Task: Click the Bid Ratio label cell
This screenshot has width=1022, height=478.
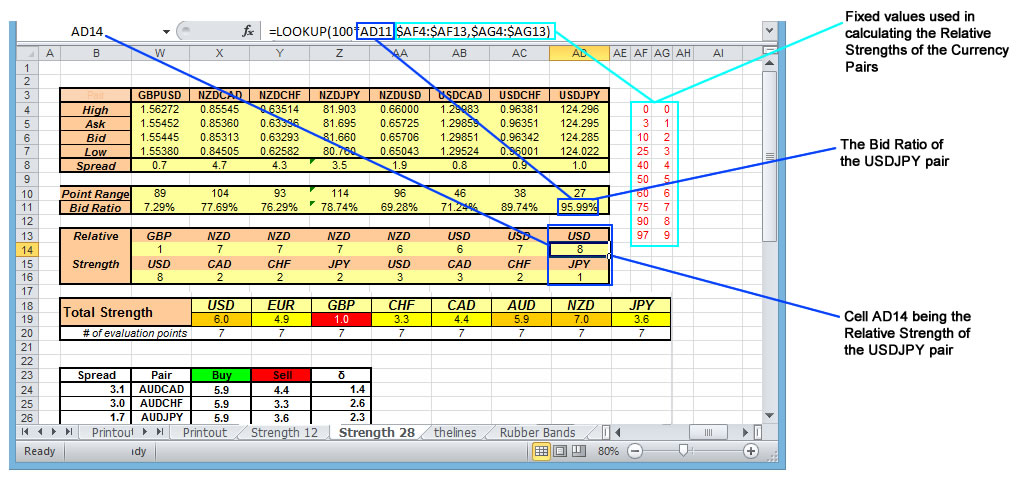Action: click(96, 207)
